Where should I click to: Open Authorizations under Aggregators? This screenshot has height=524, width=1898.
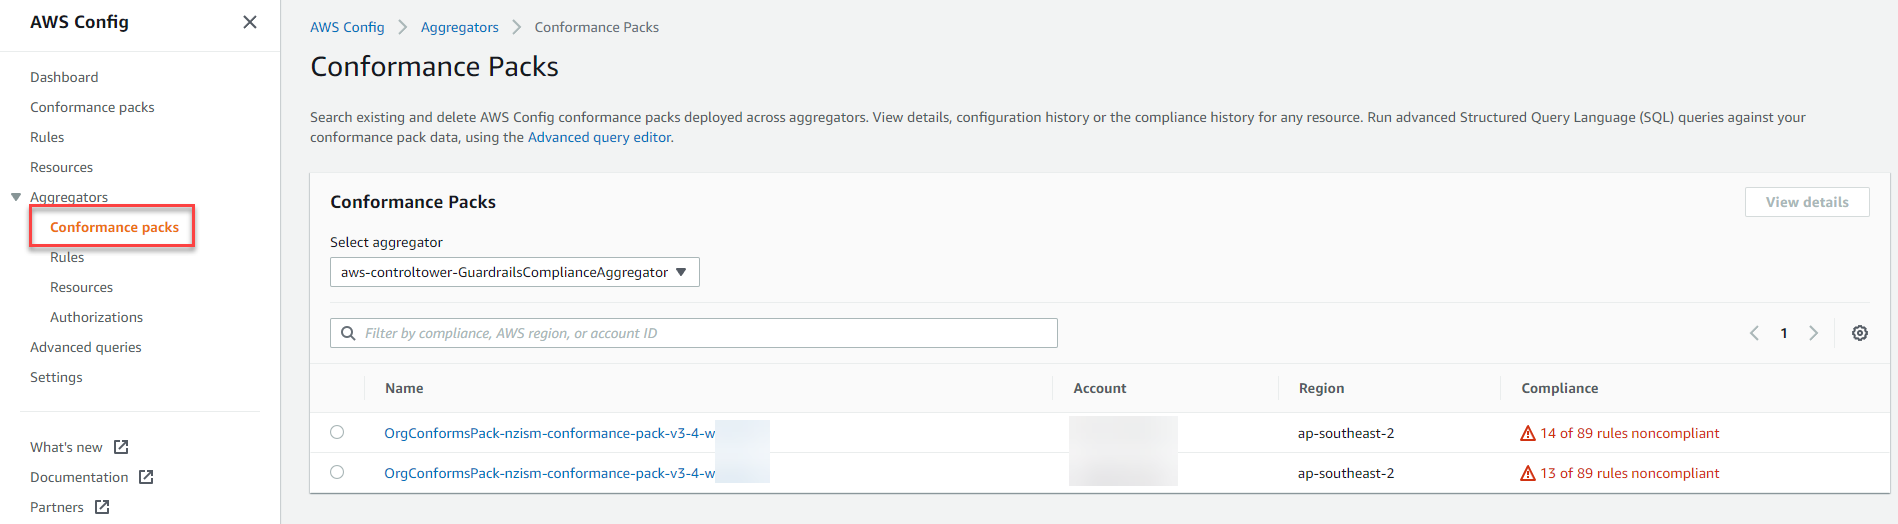coord(96,317)
